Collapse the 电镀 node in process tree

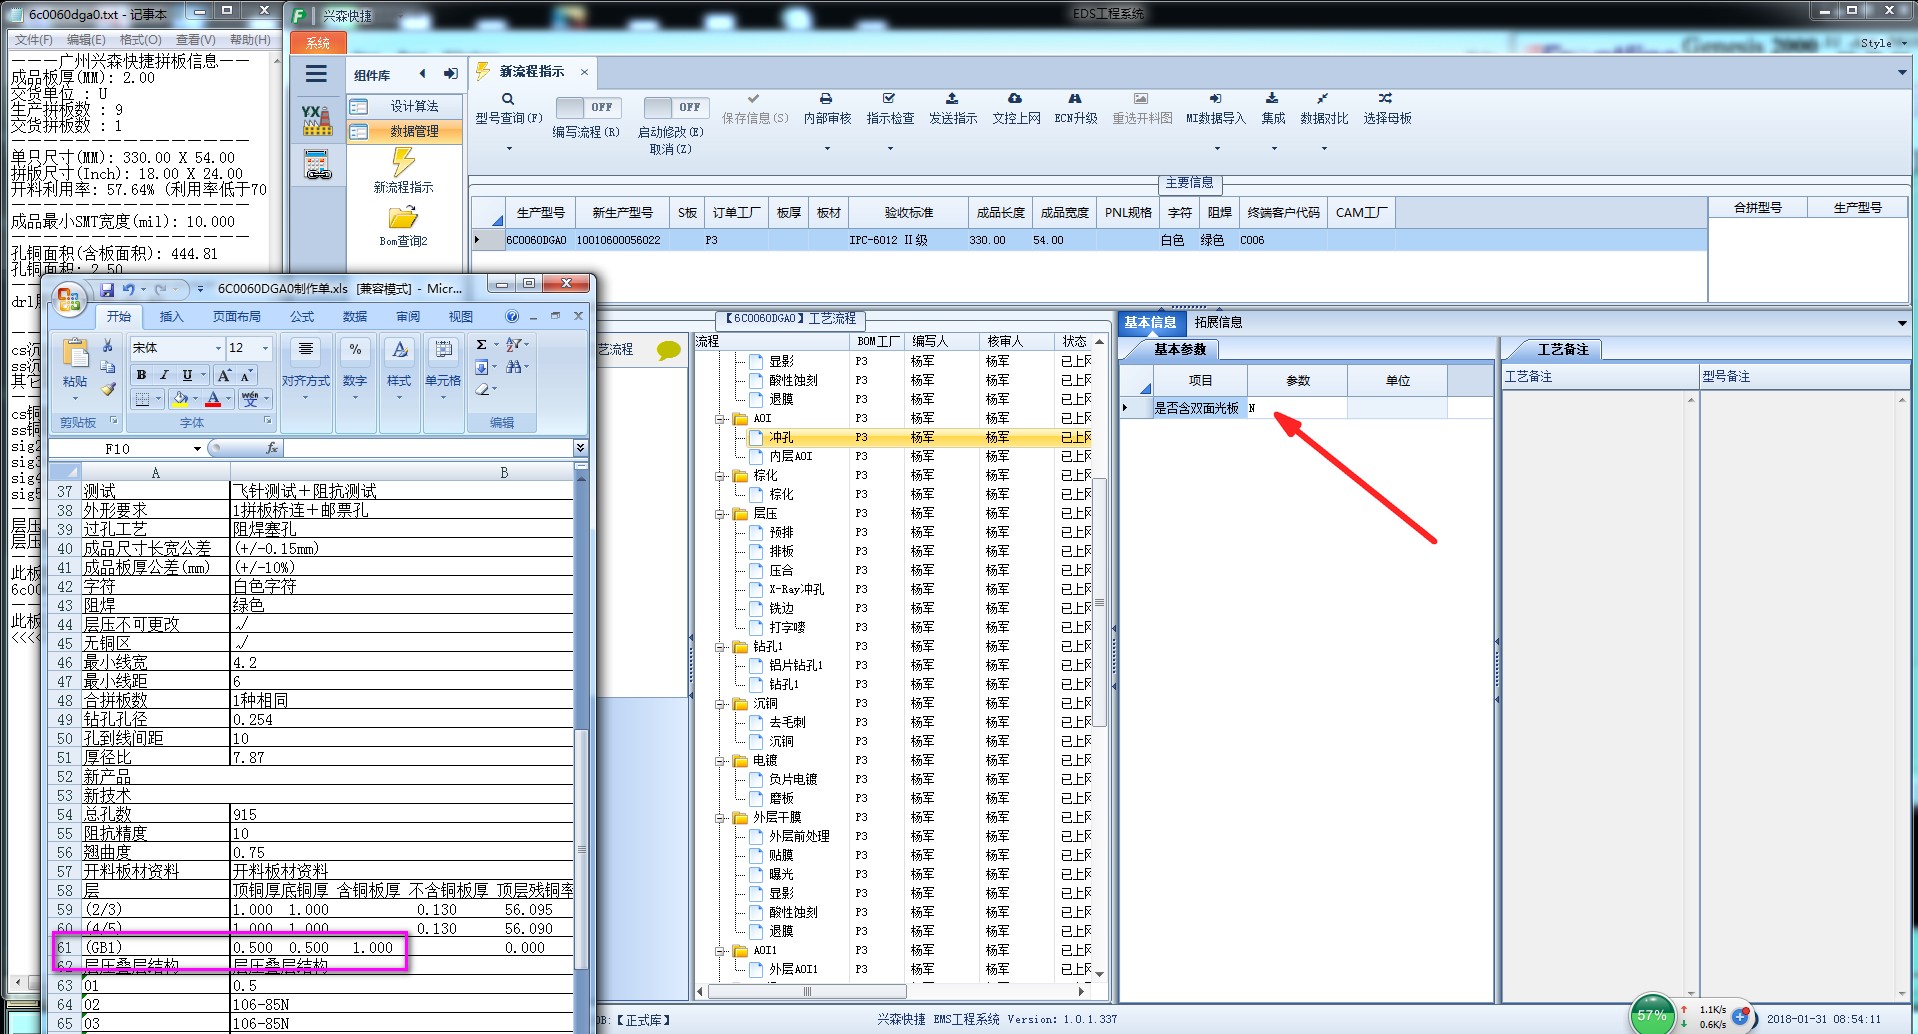[720, 760]
